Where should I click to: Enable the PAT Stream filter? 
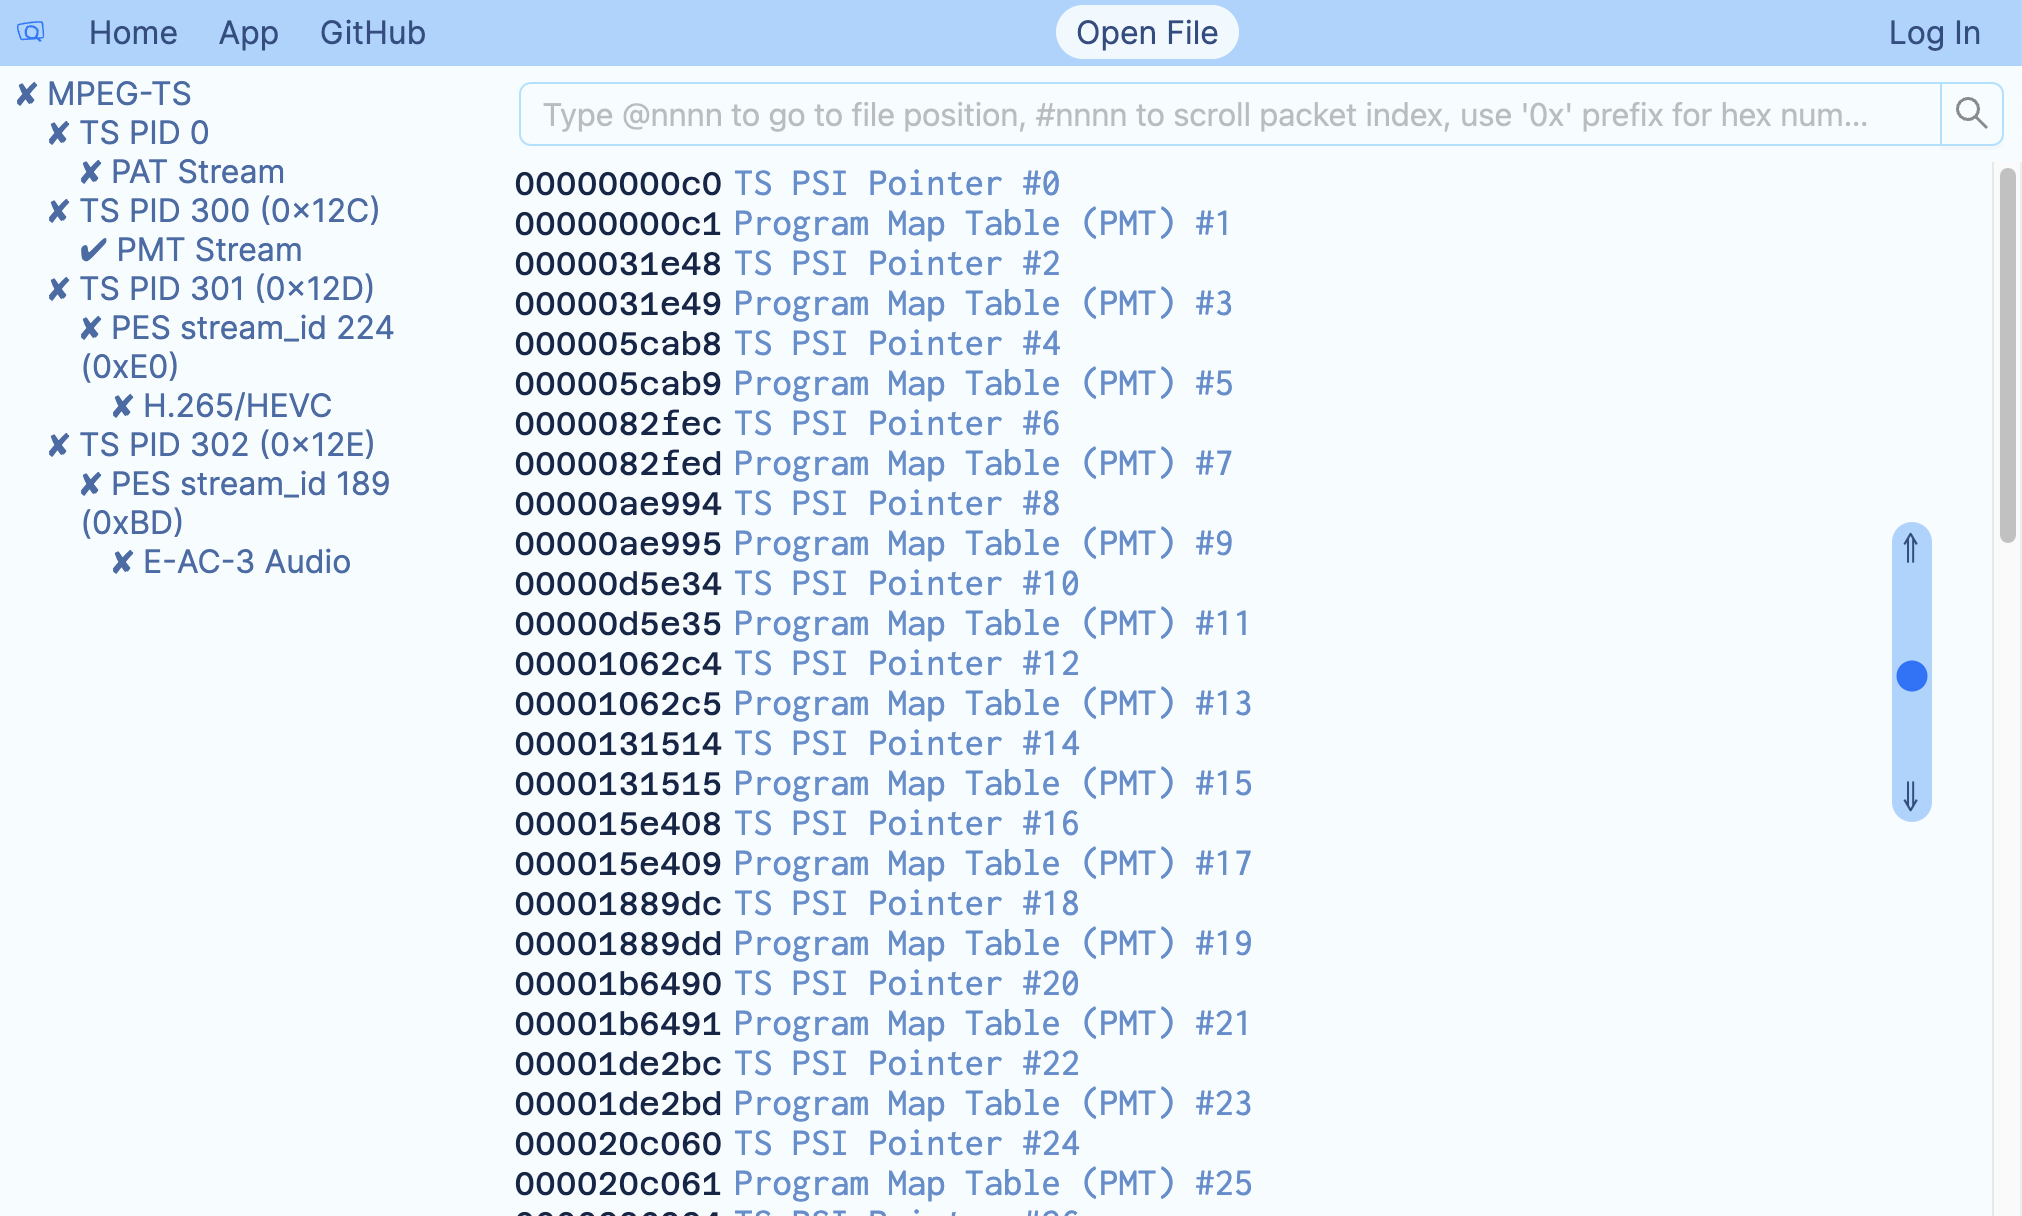(x=91, y=170)
